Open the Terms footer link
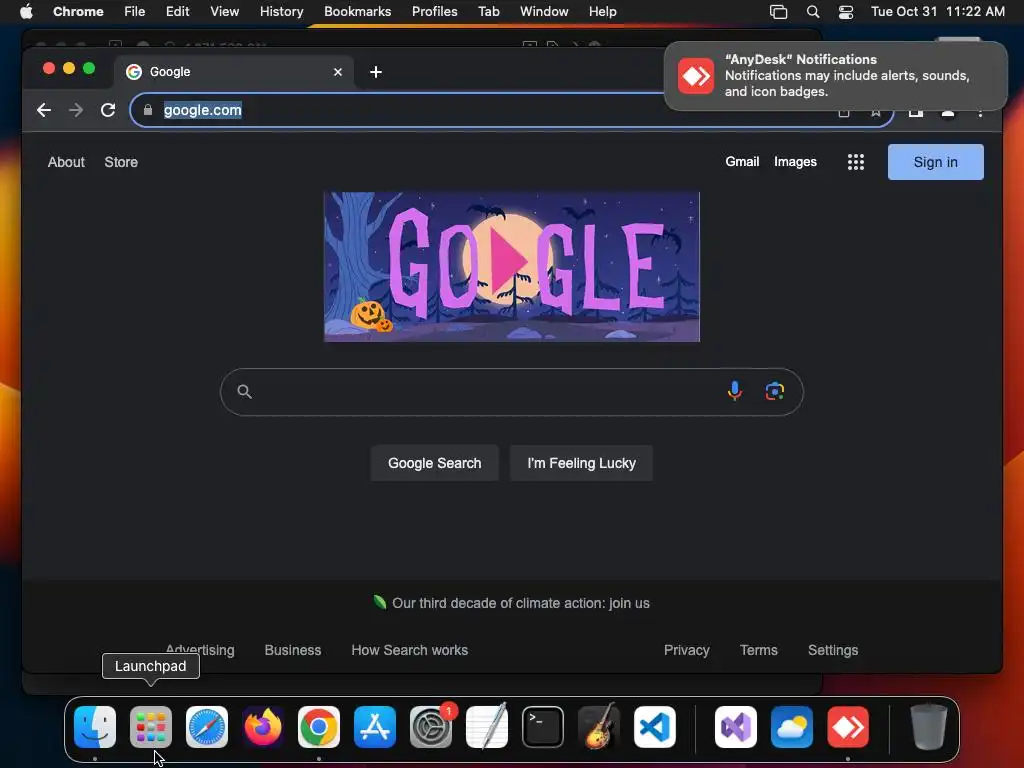 point(758,650)
